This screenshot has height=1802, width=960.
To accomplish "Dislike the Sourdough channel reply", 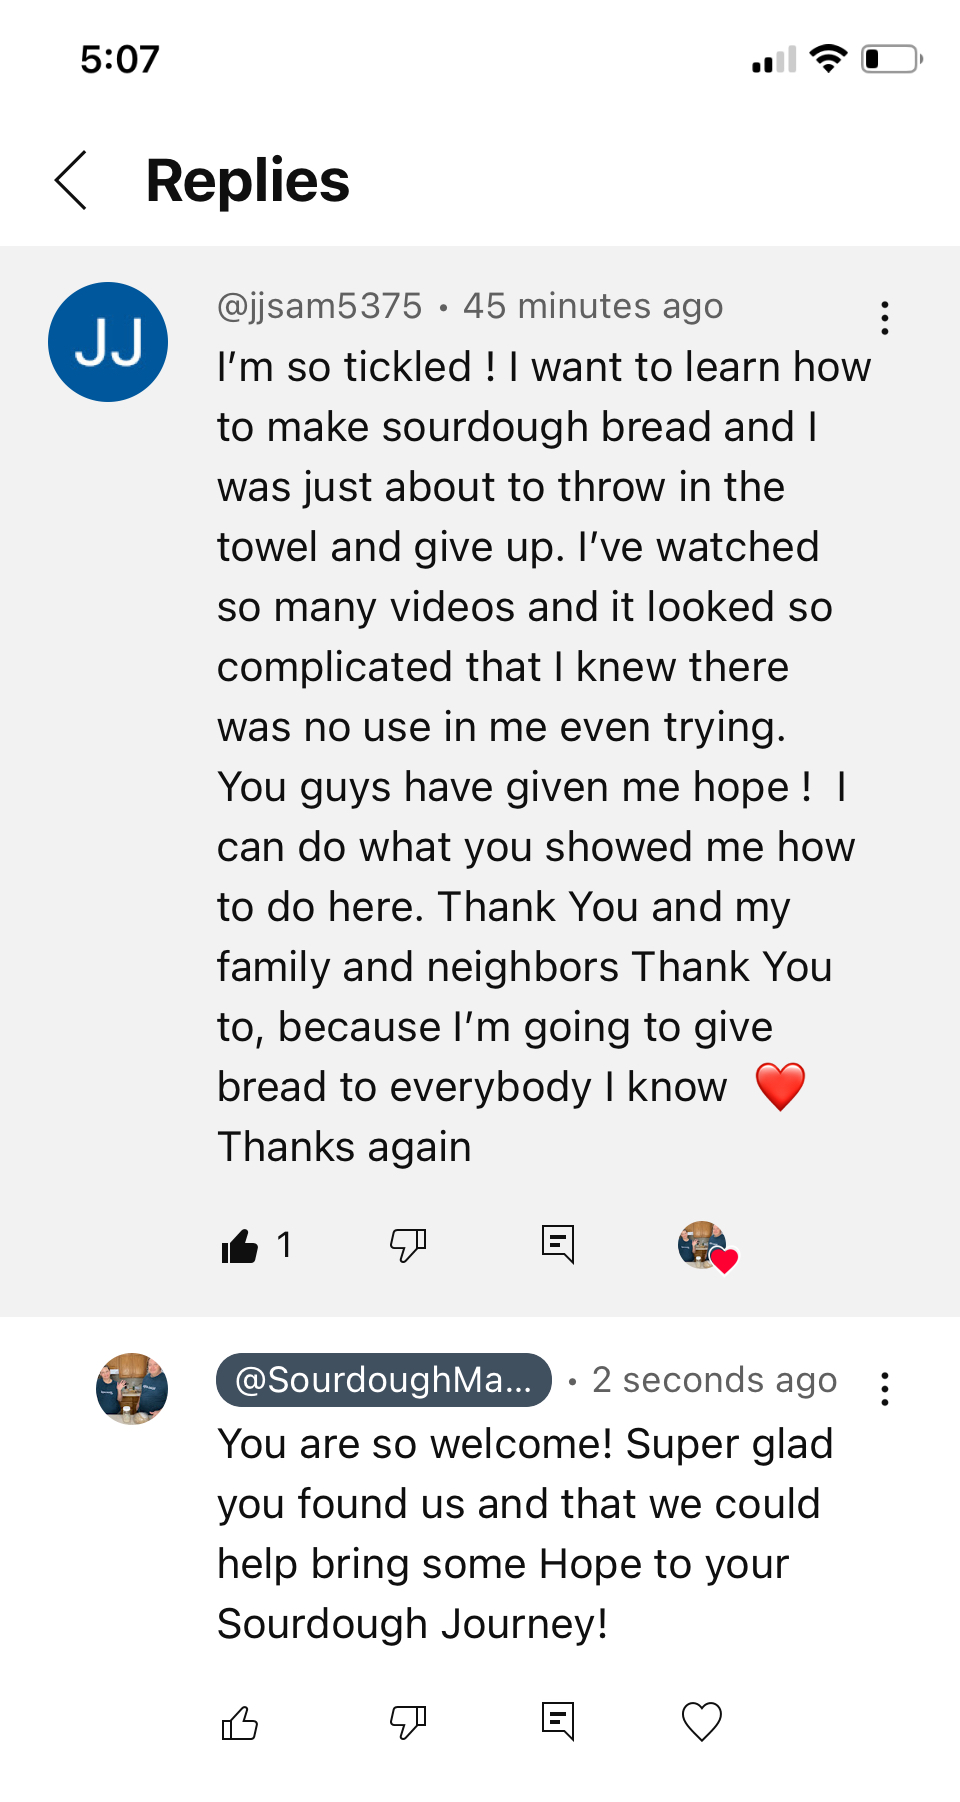I will coord(407,1722).
